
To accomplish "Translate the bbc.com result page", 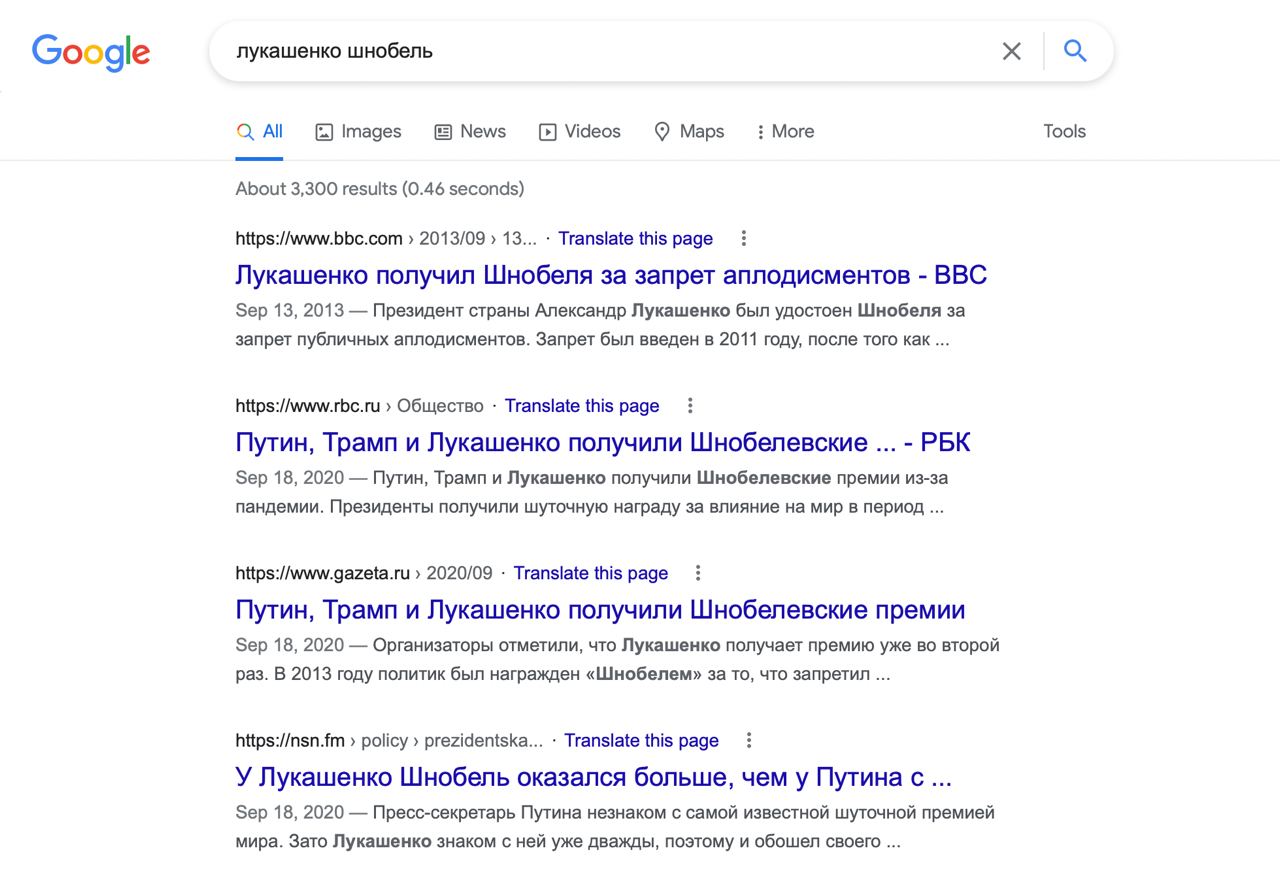I will pos(636,238).
